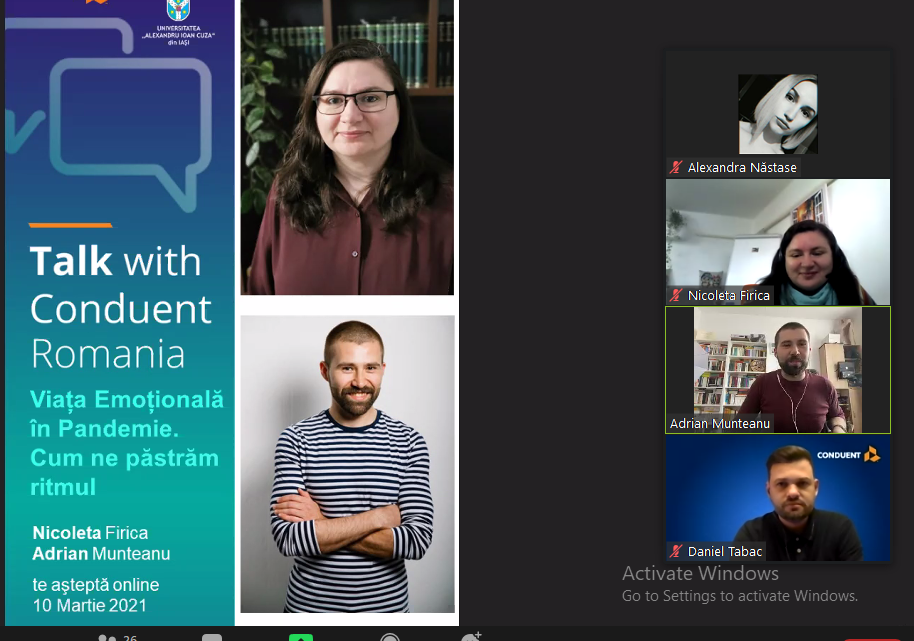Screen dimensions: 914x641
Task: Click the muted microphone icon beside Nicoleta Firica's tile name
Action: point(676,295)
